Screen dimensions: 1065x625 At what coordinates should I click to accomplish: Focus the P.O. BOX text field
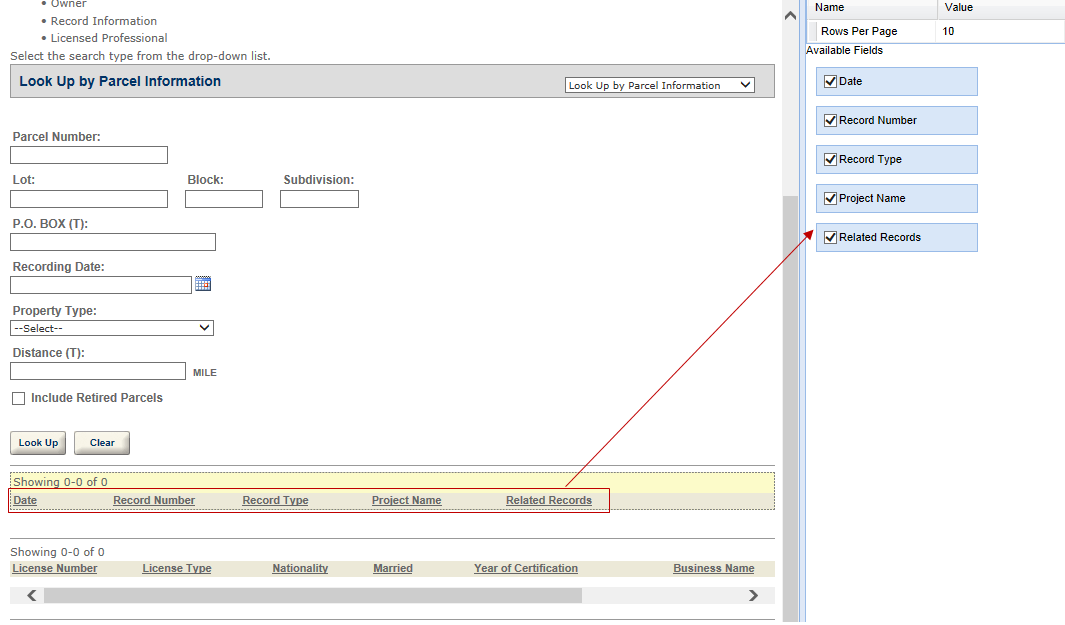pos(113,242)
